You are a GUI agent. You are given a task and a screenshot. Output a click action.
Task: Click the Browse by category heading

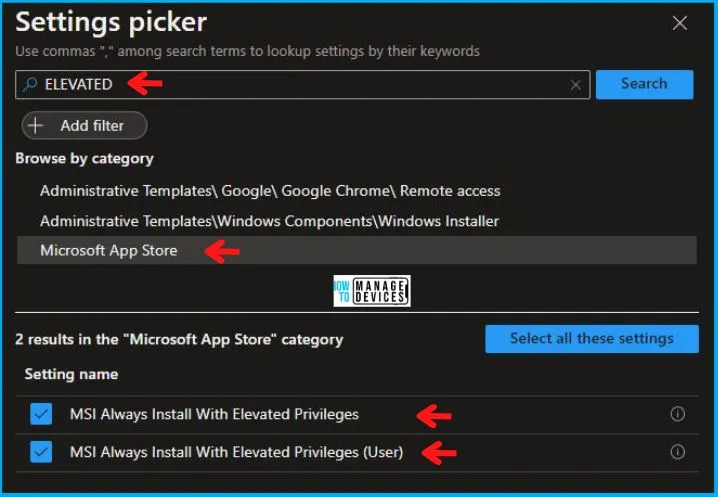(x=84, y=158)
